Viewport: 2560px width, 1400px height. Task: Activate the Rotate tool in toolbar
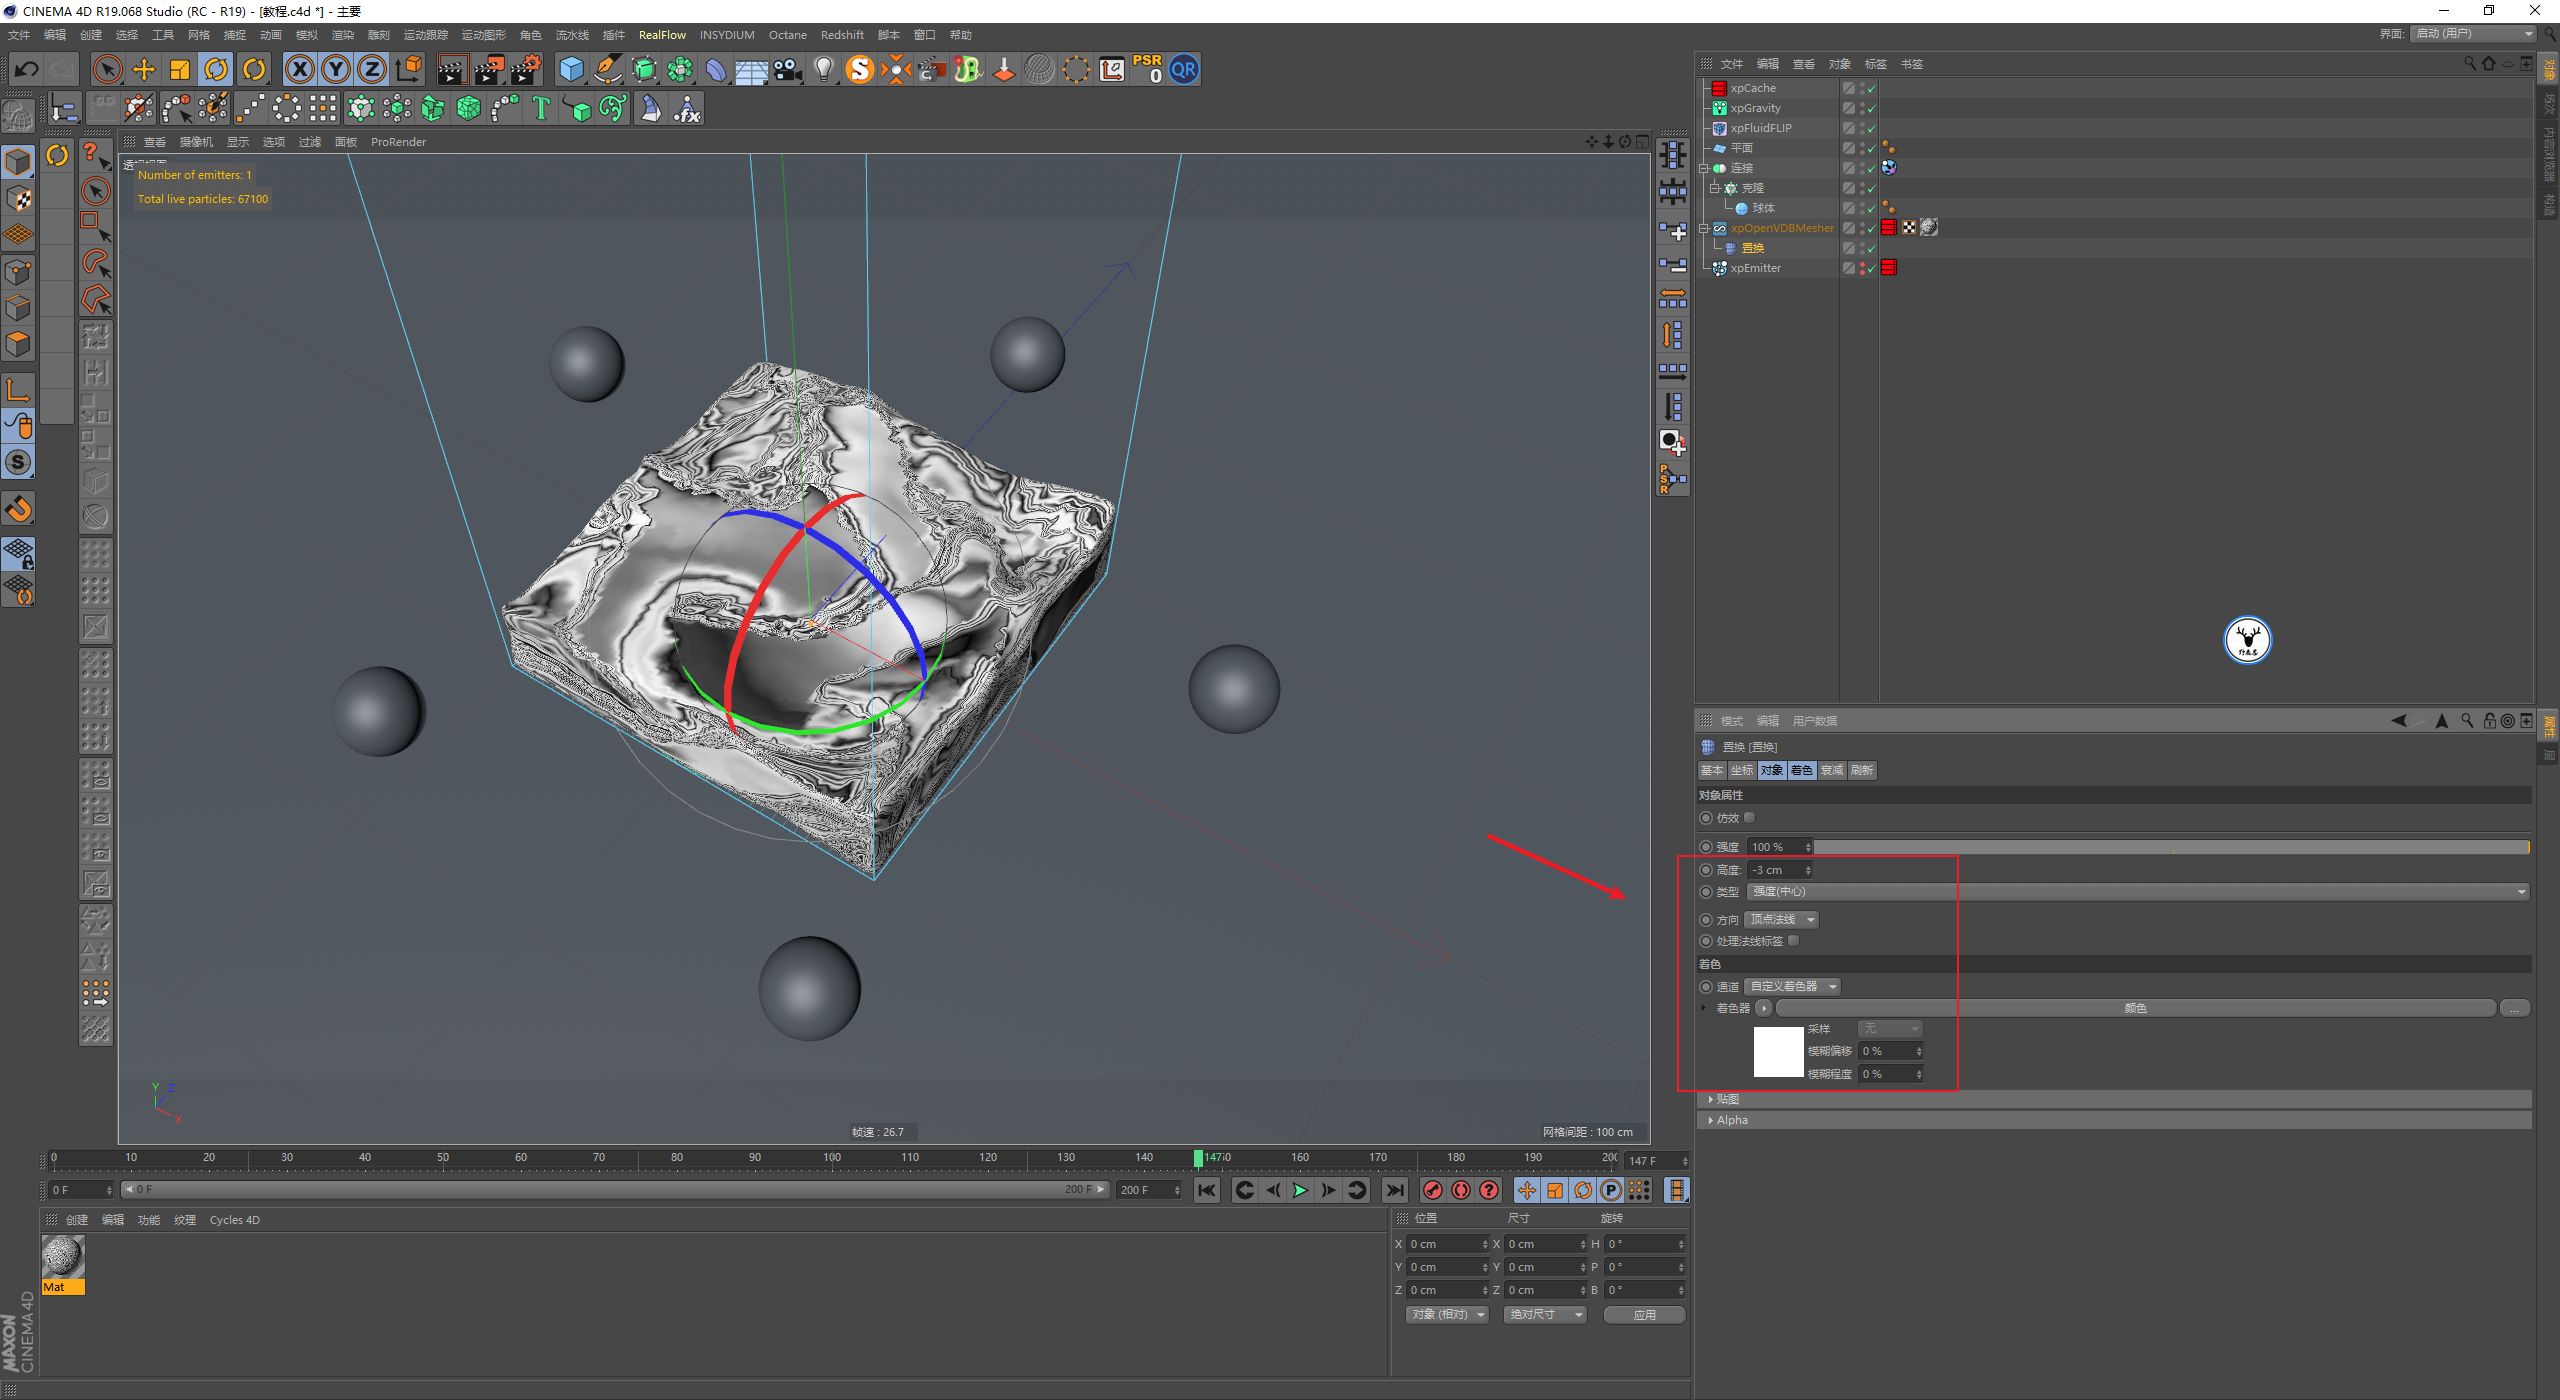[216, 69]
